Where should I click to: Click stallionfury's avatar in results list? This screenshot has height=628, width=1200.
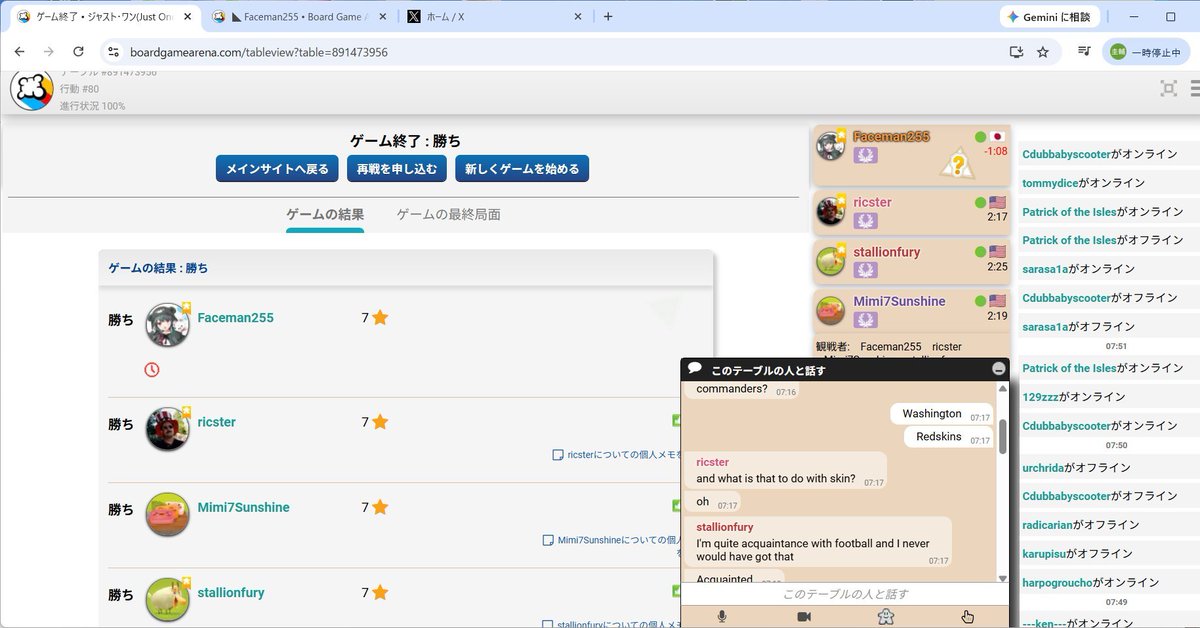pos(167,599)
